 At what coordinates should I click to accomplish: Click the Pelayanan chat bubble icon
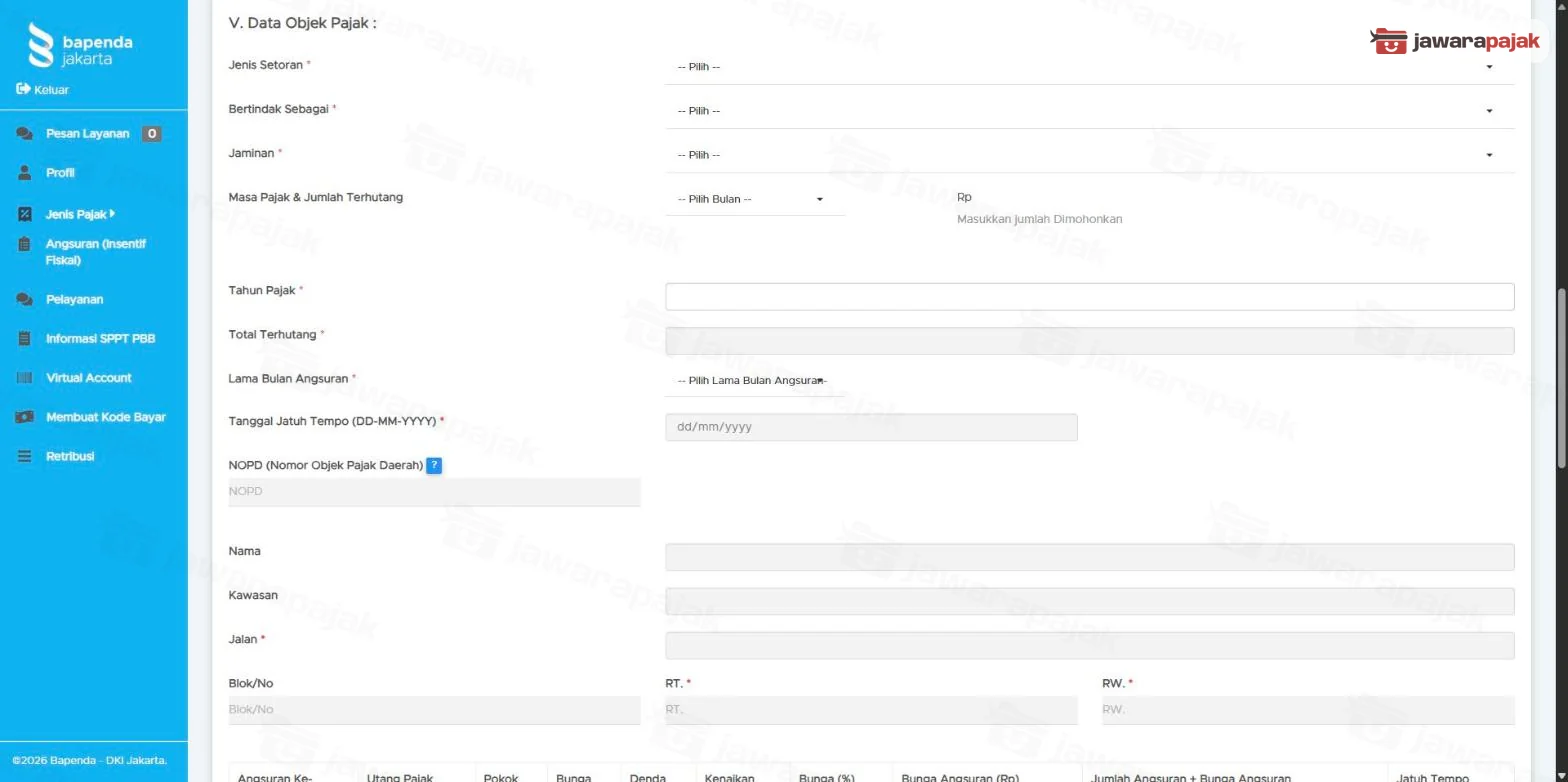pos(25,299)
